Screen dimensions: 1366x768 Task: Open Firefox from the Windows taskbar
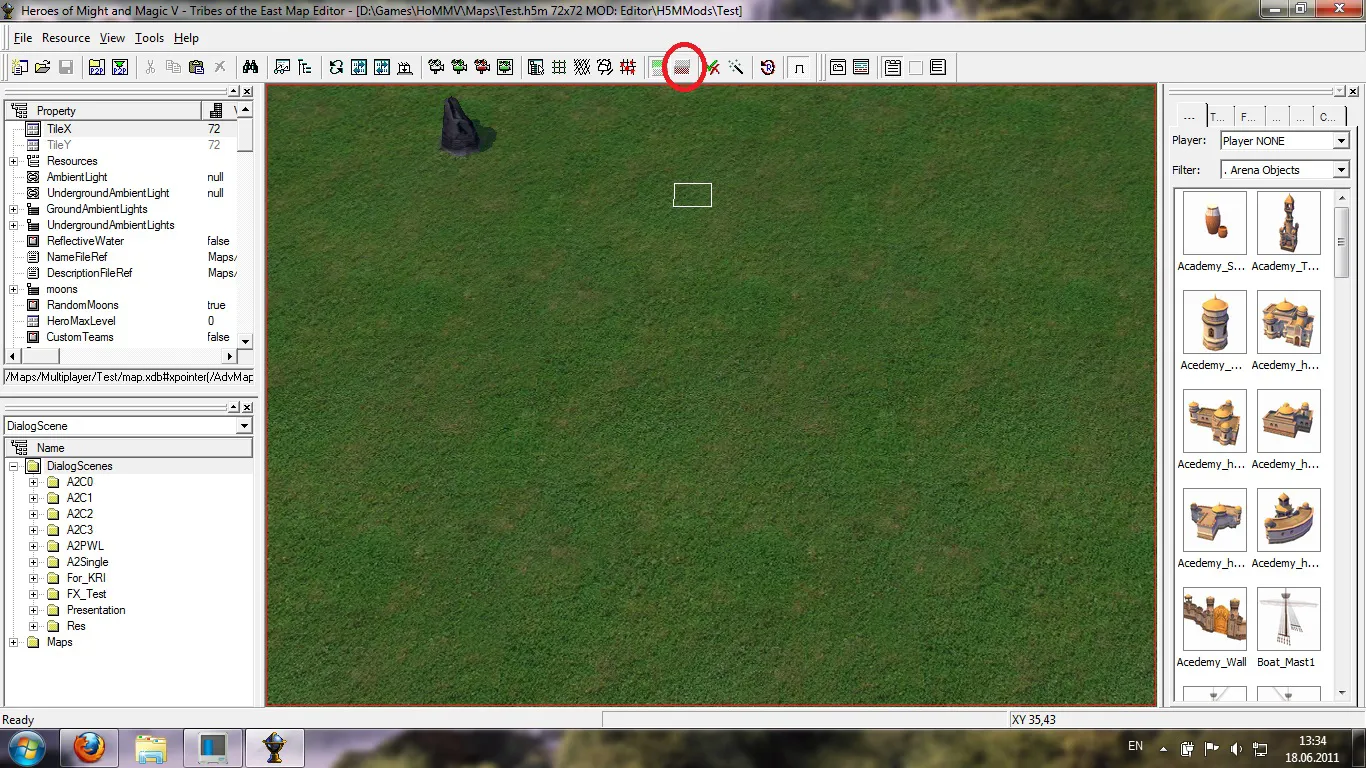point(89,748)
